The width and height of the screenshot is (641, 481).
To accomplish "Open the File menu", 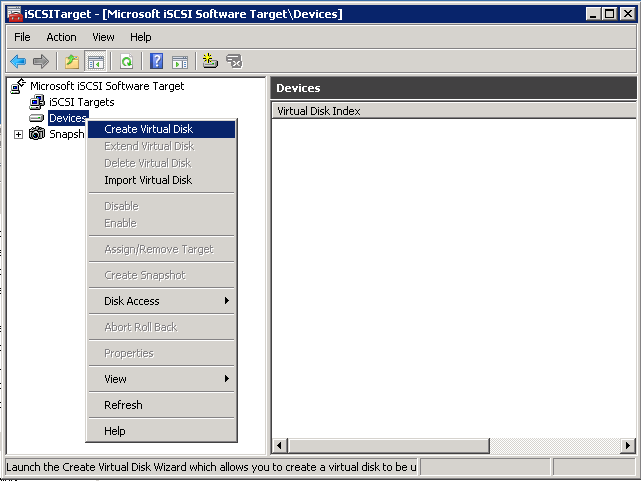I will click(x=22, y=37).
